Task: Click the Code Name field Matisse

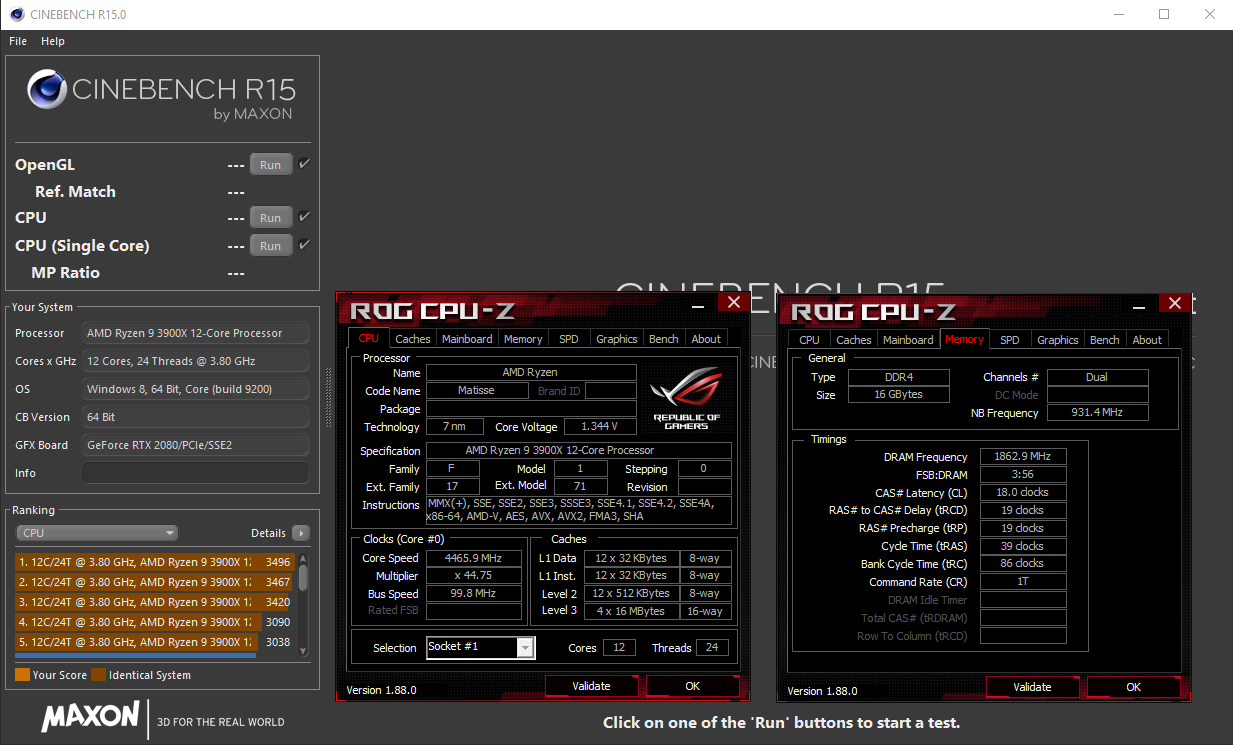Action: point(476,391)
